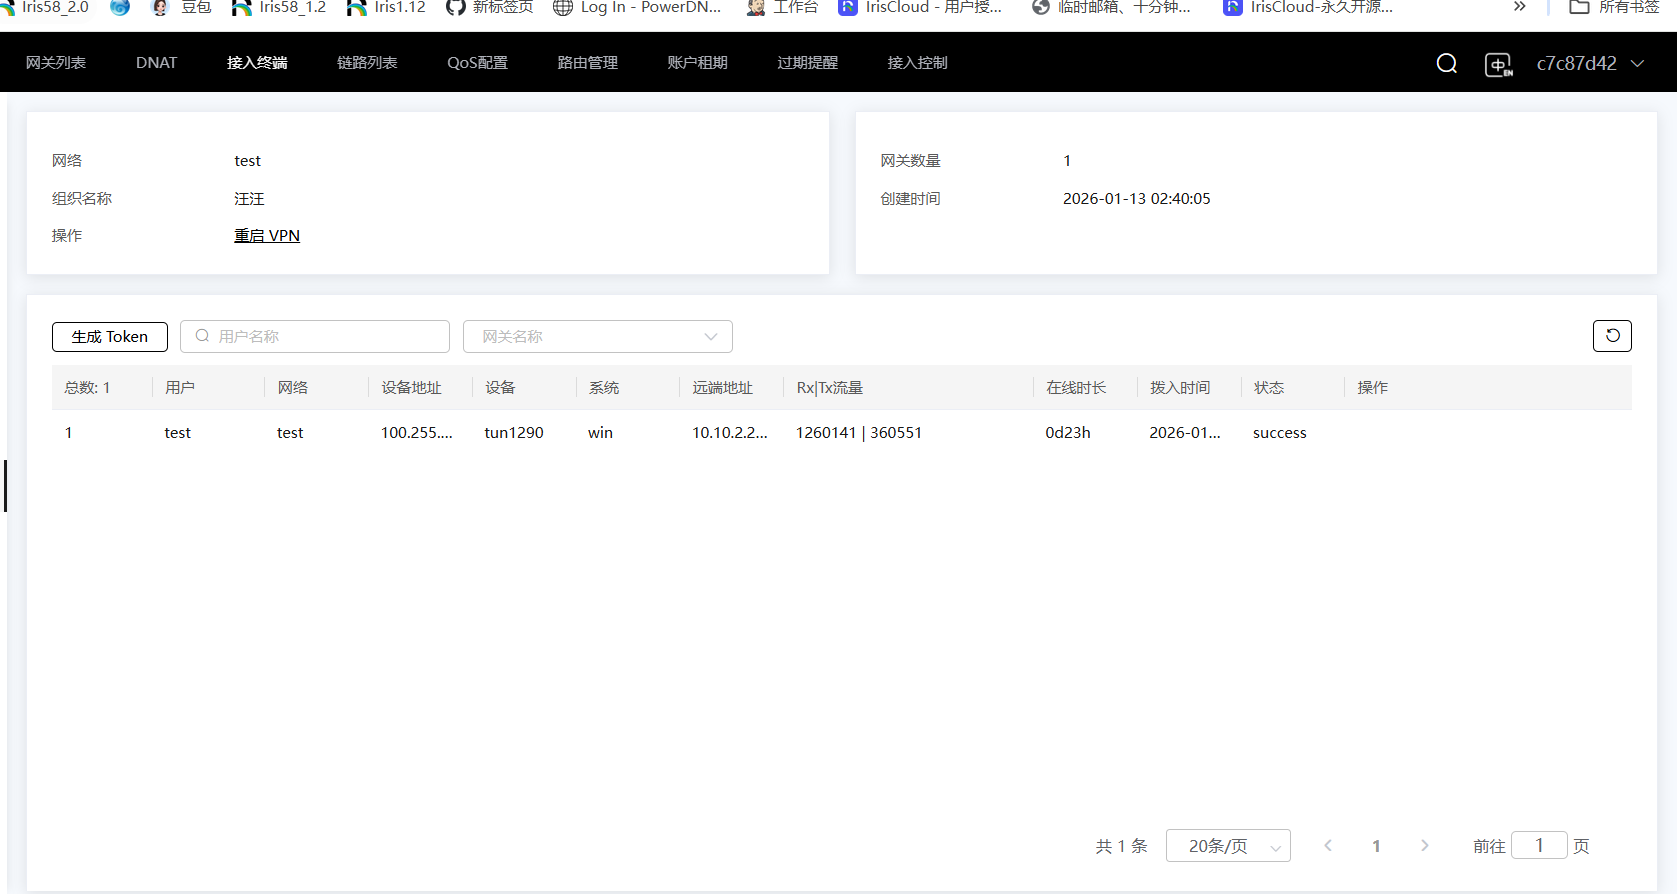The height and width of the screenshot is (894, 1677).
Task: Open the 20条/页 page size dropdown
Action: coord(1228,846)
